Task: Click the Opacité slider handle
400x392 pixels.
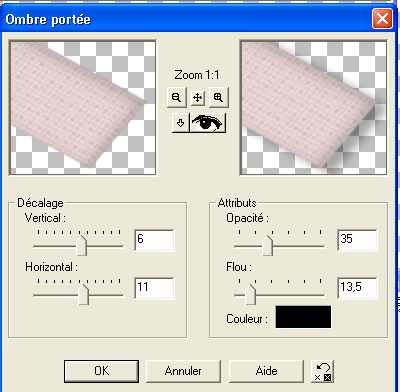Action: point(268,245)
